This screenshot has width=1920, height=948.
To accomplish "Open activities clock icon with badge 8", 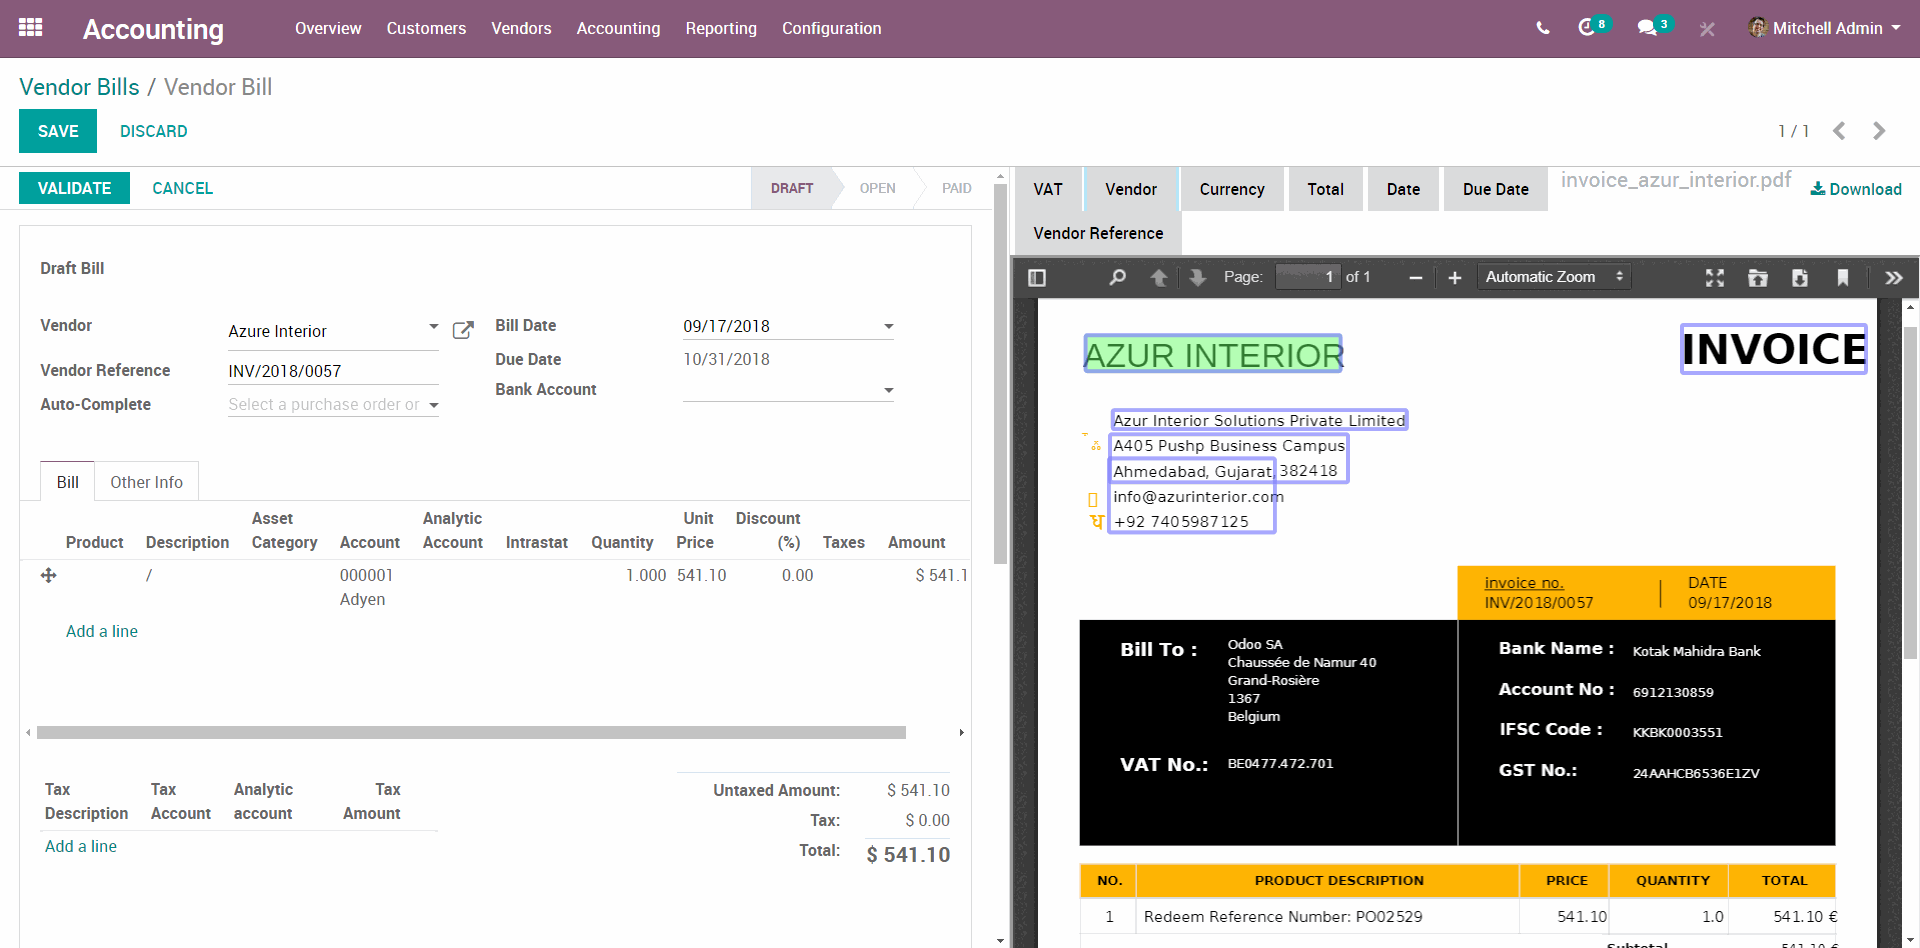I will (1593, 27).
